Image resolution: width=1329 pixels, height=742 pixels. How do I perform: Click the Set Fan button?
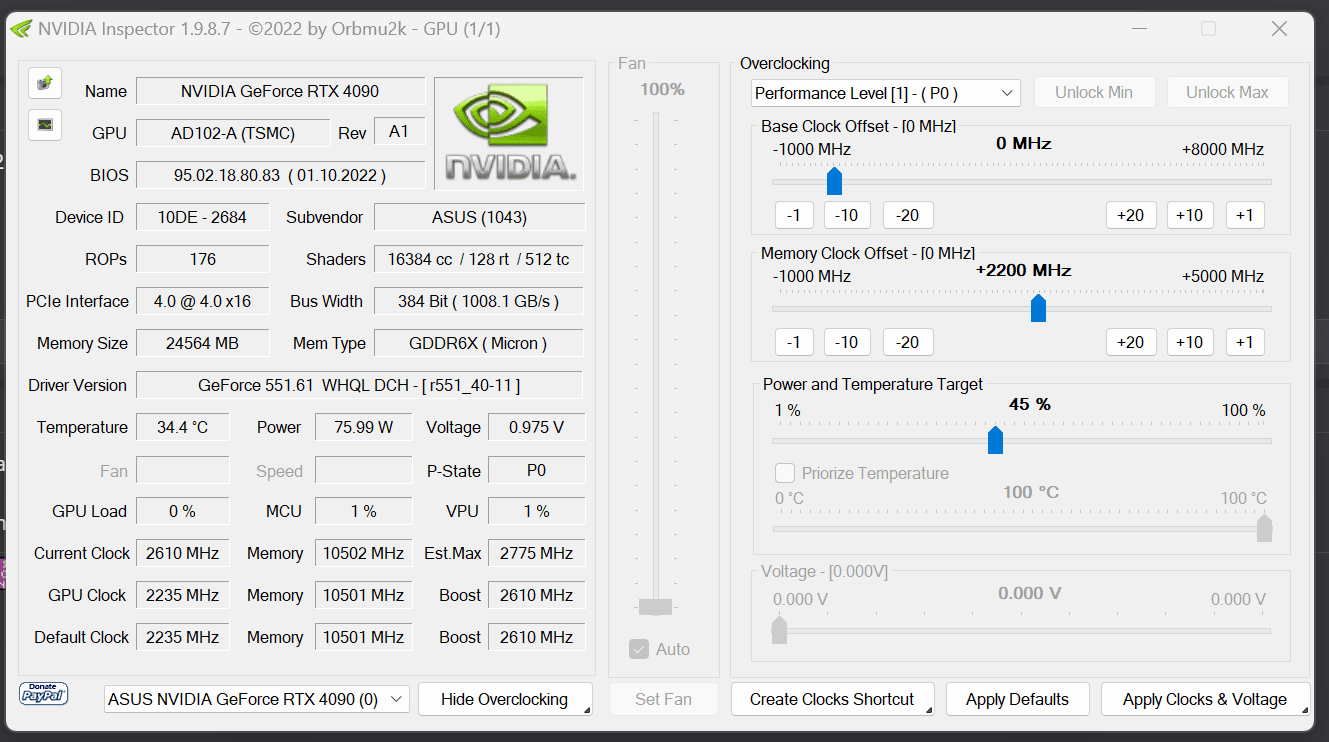click(x=663, y=699)
